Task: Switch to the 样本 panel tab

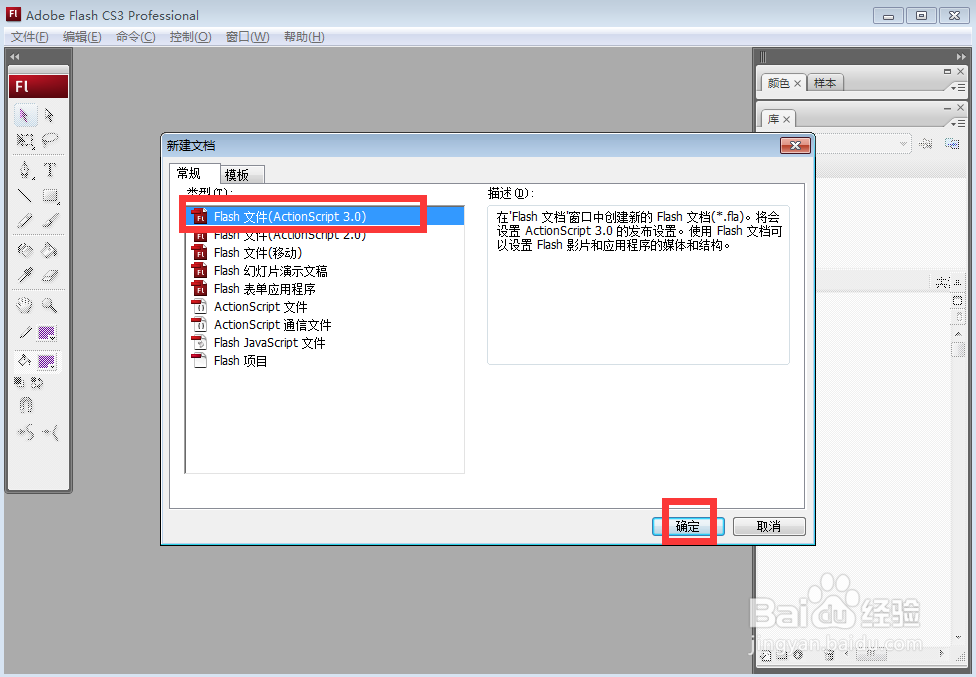Action: point(825,83)
